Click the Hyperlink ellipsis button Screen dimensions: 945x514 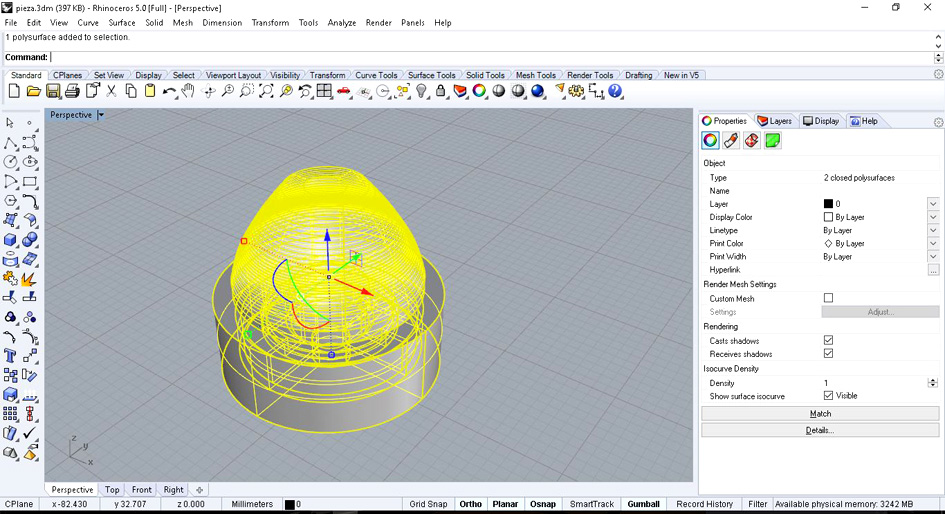[x=933, y=270]
